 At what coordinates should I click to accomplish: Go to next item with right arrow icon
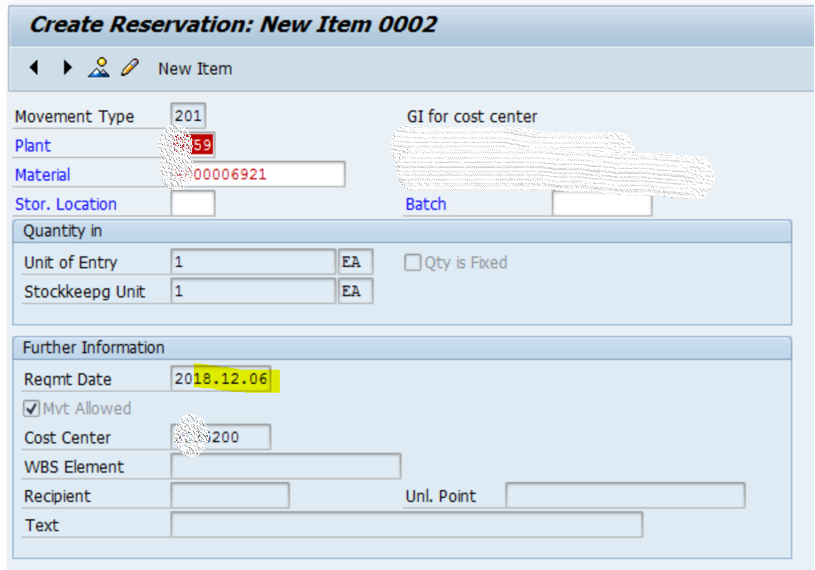(x=67, y=68)
